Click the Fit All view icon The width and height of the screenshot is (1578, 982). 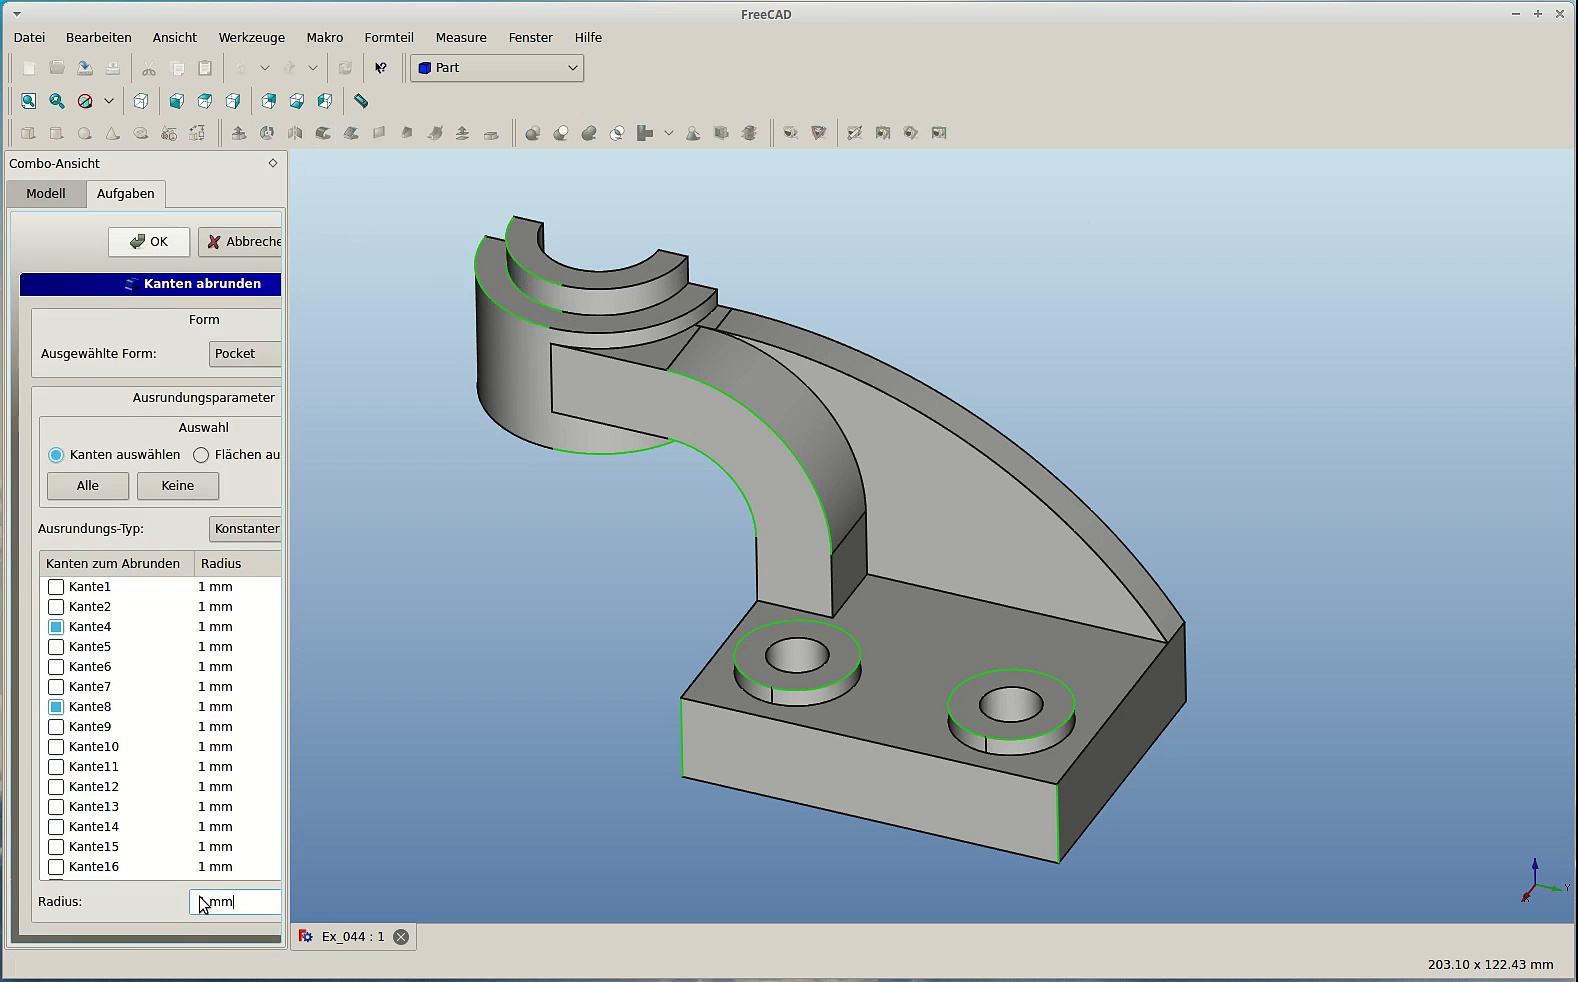point(29,101)
